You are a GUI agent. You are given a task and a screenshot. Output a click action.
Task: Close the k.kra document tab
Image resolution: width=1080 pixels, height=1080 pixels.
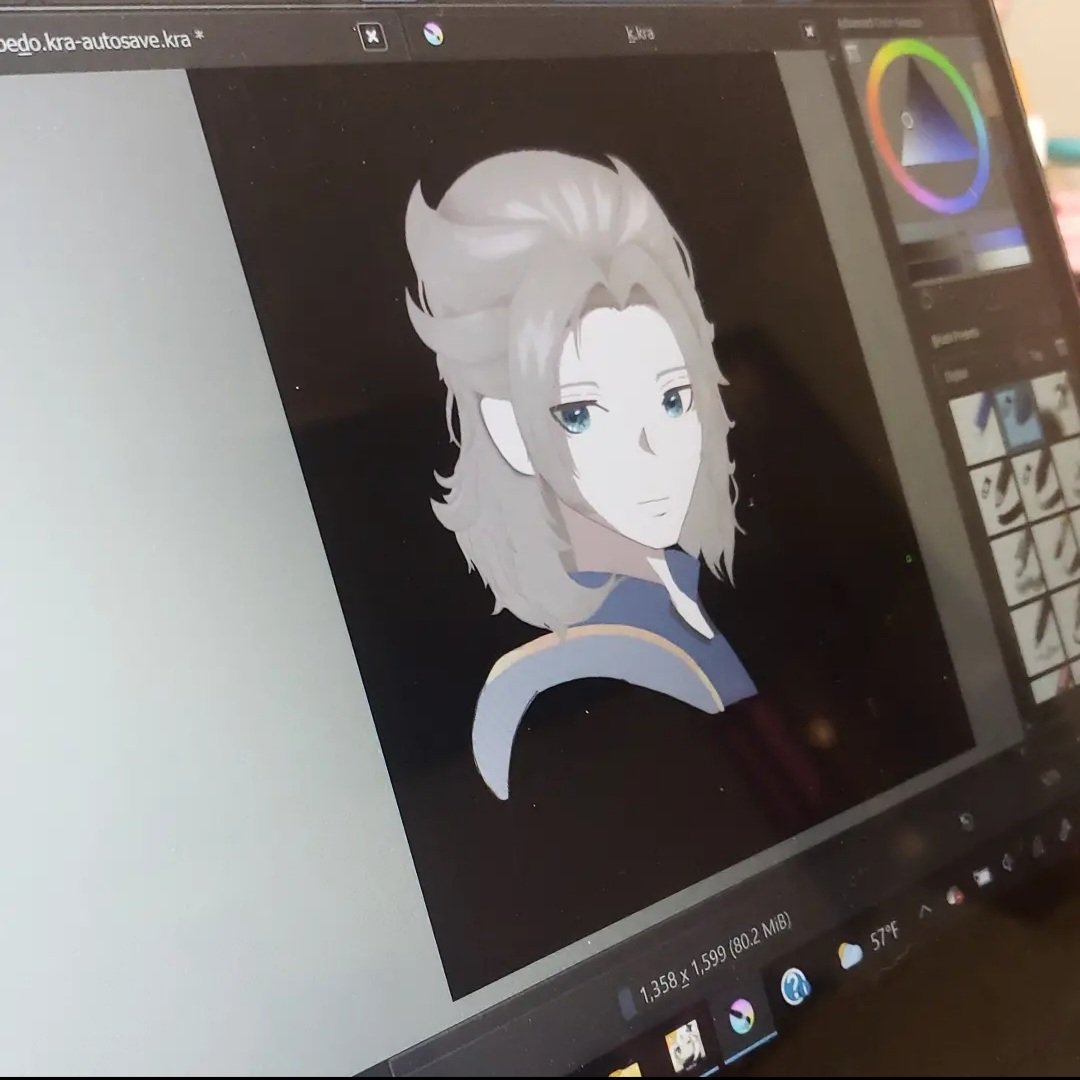pyautogui.click(x=810, y=31)
